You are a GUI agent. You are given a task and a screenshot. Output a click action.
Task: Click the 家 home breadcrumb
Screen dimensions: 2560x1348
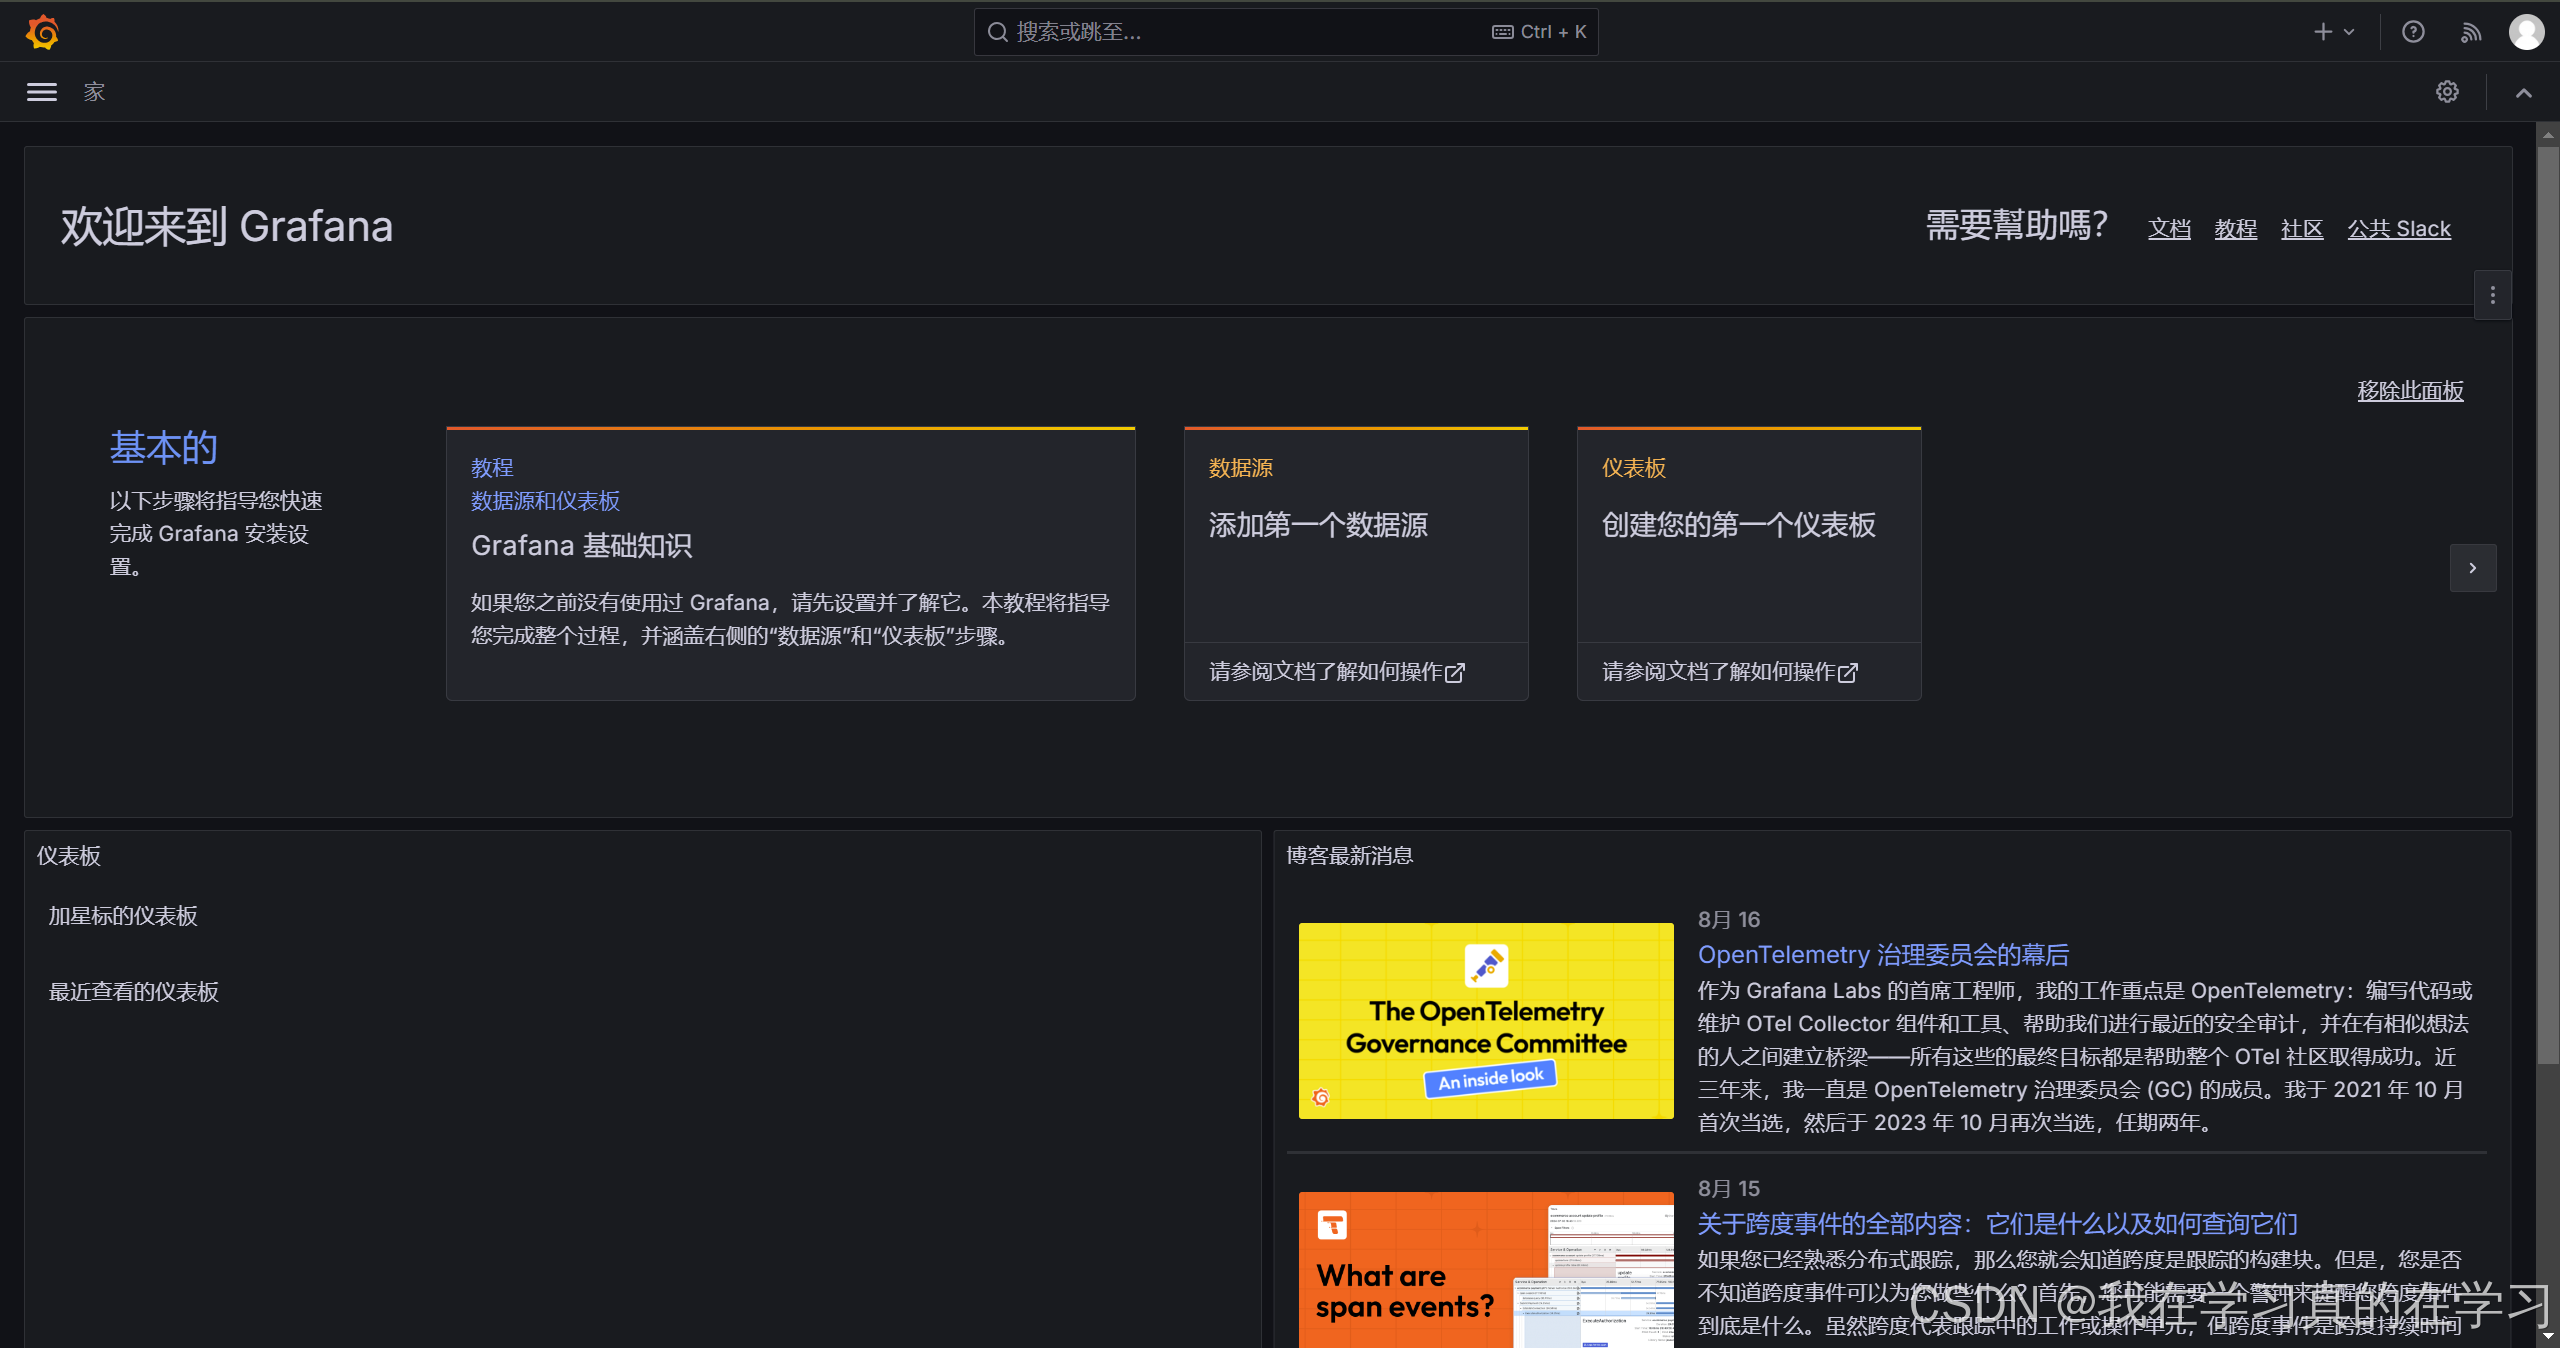click(94, 92)
